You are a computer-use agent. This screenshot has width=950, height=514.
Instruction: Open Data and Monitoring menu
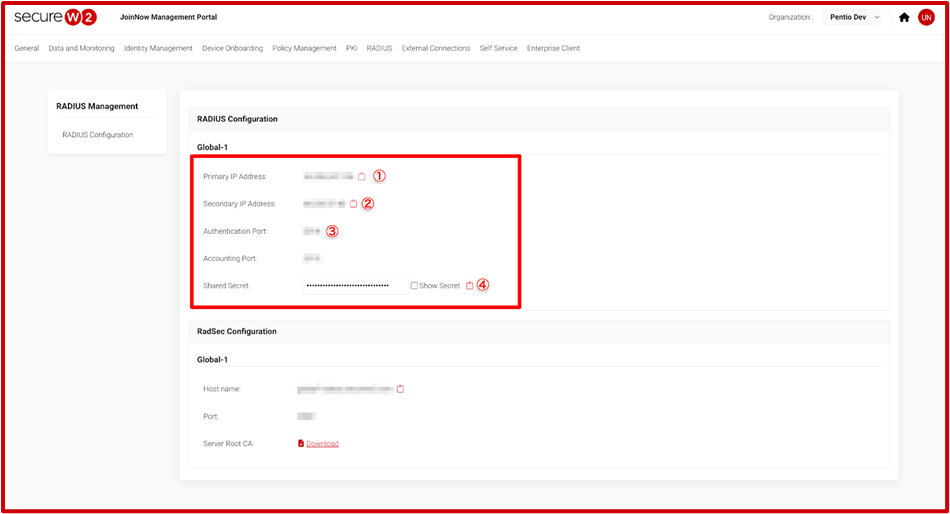tap(81, 48)
